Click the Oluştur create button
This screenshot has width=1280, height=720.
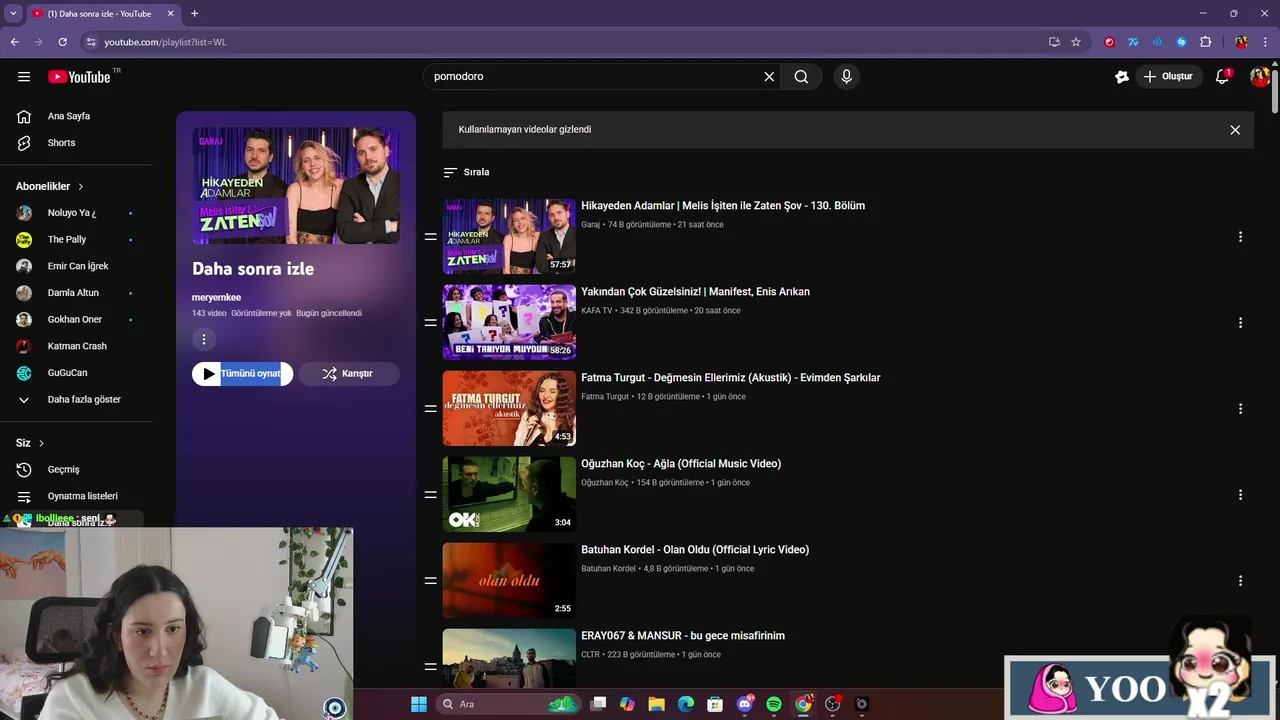[x=1168, y=77]
